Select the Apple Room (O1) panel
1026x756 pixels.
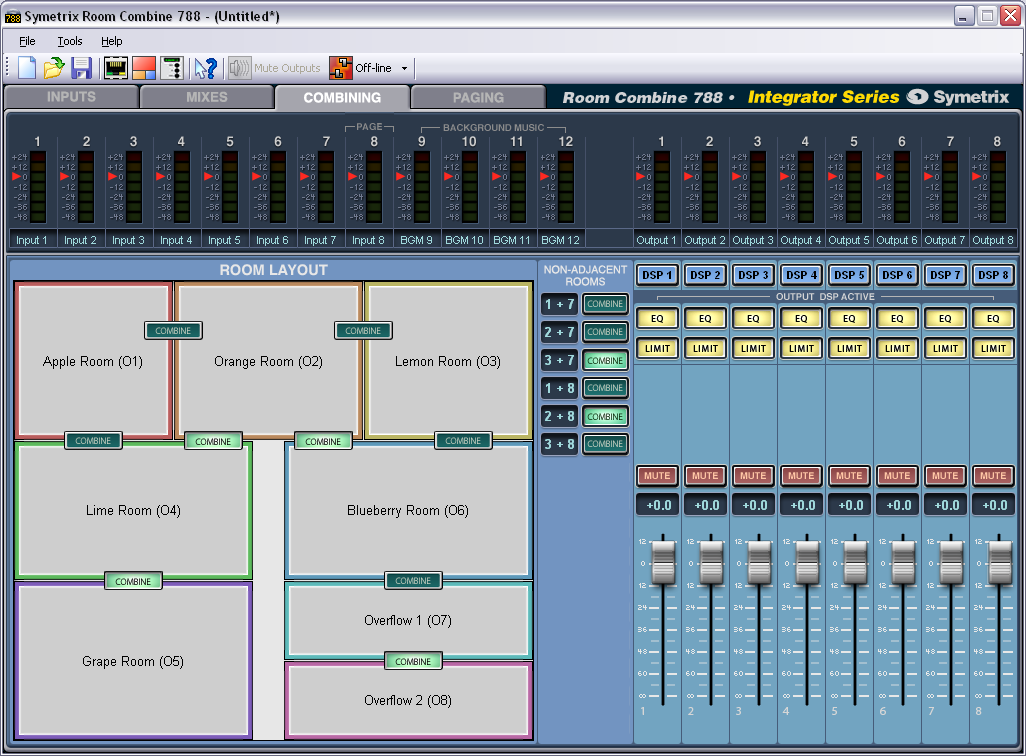[x=93, y=361]
